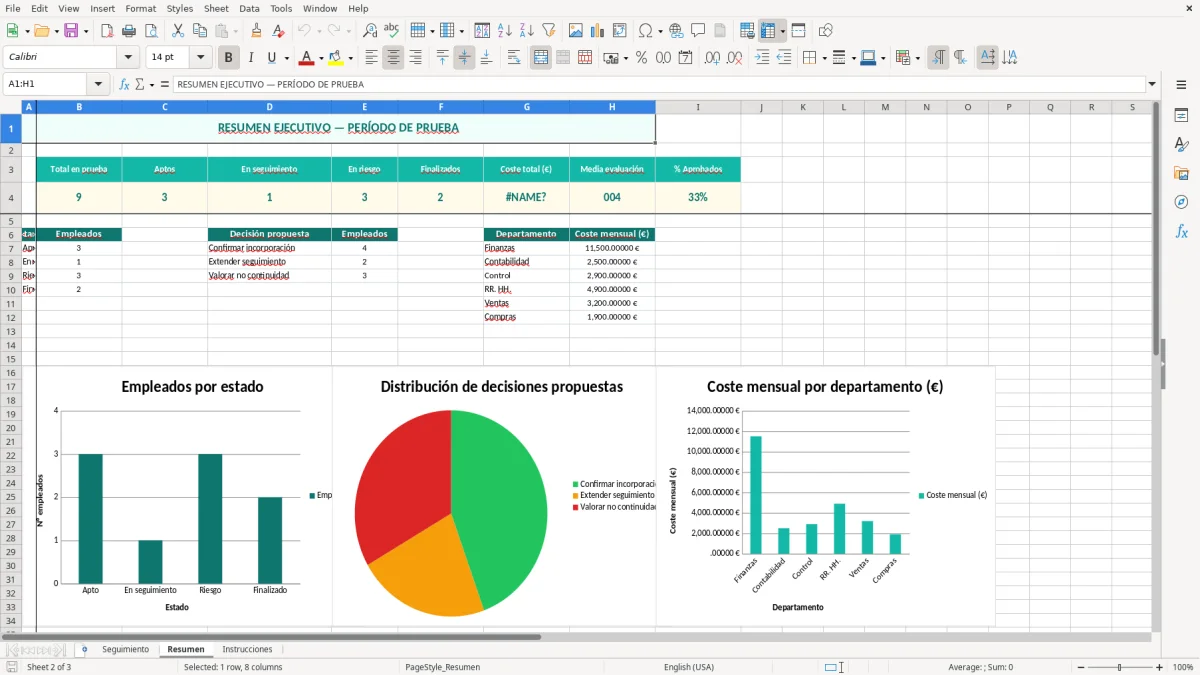Toggle Merge and Center Cells
This screenshot has width=1200, height=675.
(x=541, y=58)
